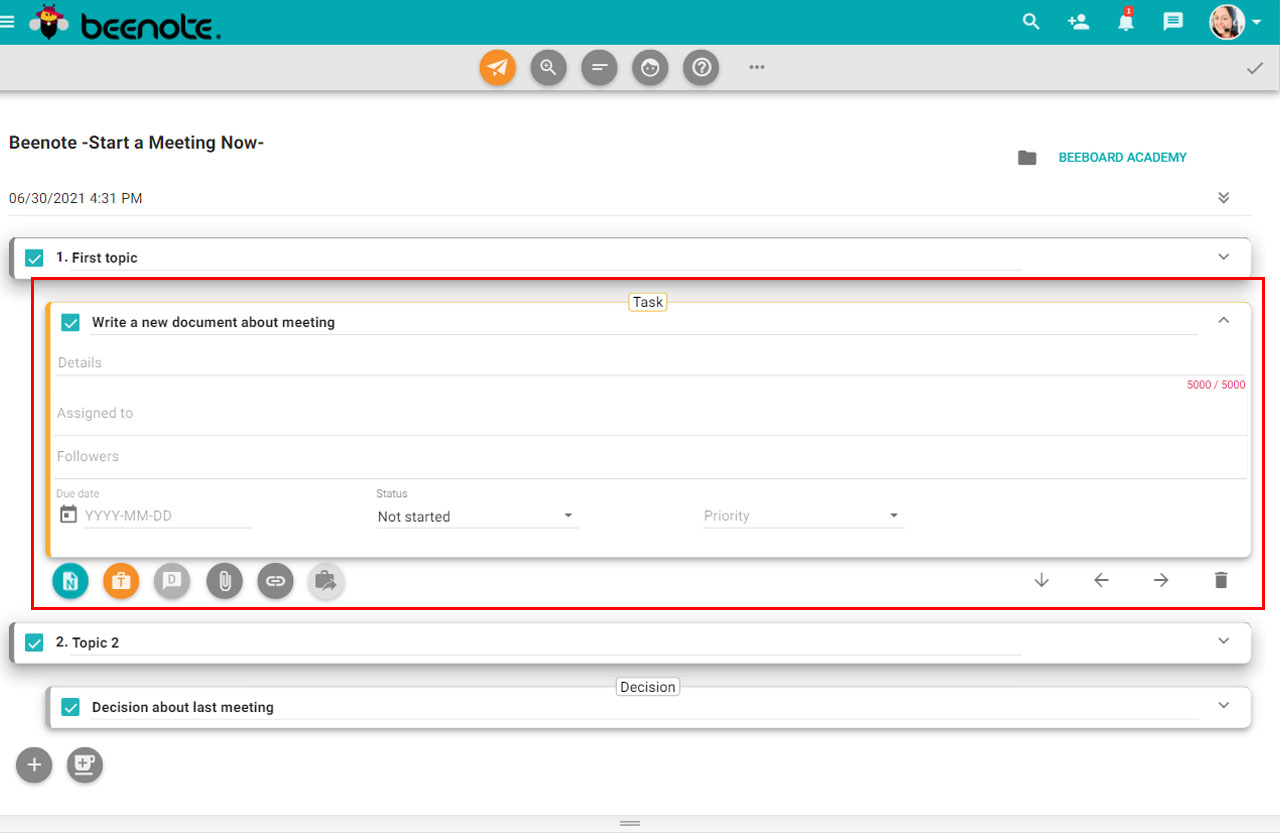This screenshot has width=1280, height=838.
Task: Click the Task type label
Action: tap(648, 302)
